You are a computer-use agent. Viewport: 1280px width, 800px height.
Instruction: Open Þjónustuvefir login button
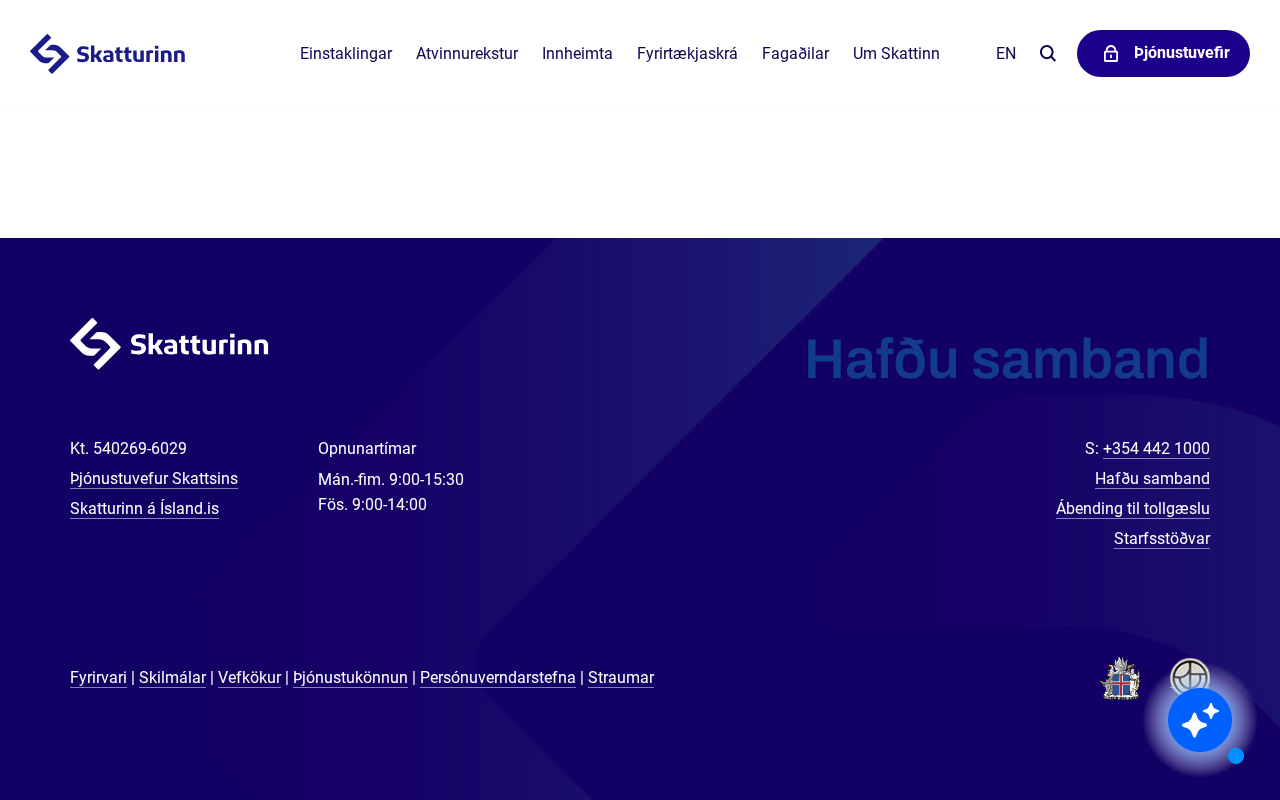[x=1163, y=54]
